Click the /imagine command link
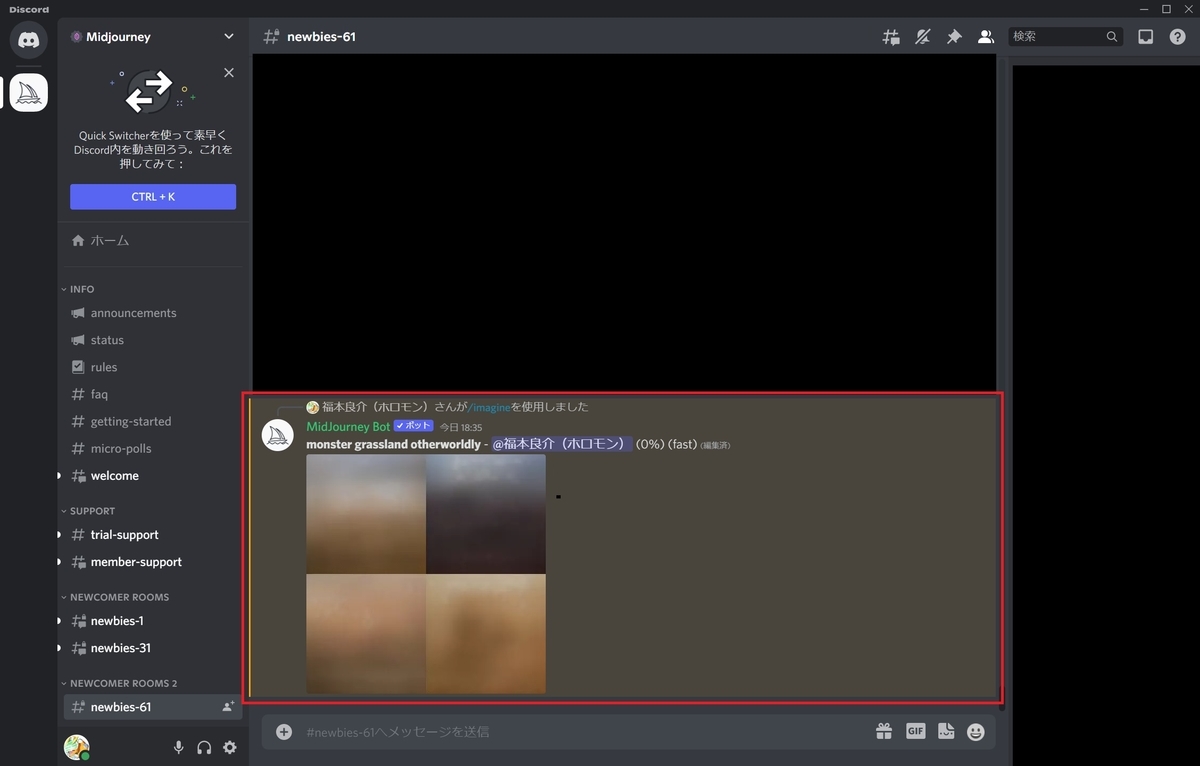The height and width of the screenshot is (766, 1200). point(490,407)
